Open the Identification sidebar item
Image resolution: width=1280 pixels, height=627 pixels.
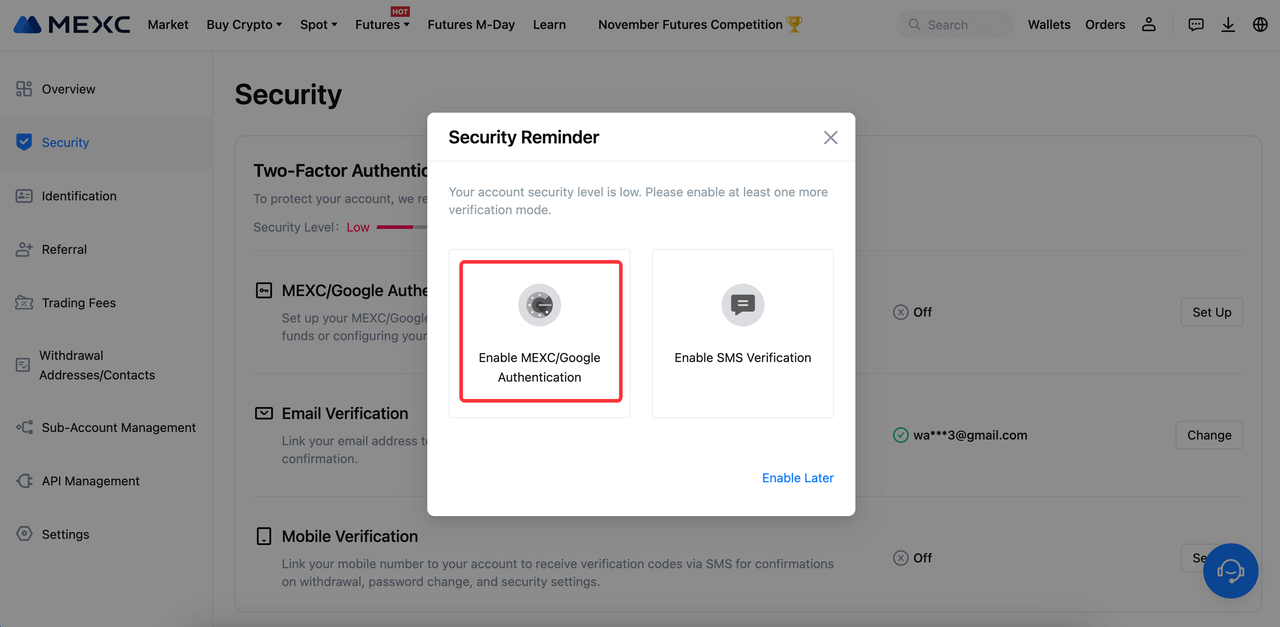[79, 196]
